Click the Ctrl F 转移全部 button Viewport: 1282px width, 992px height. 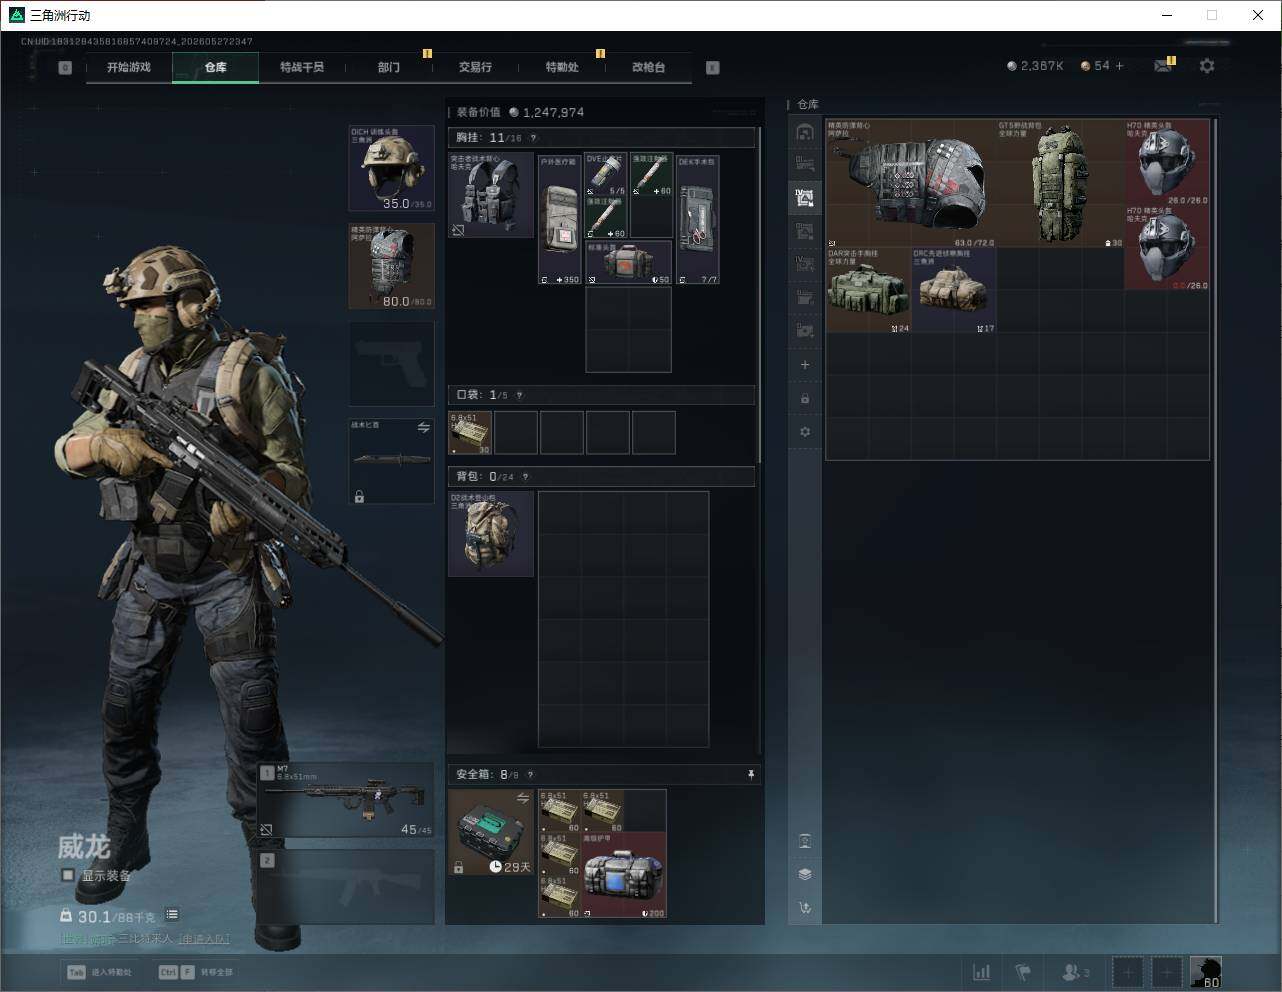196,972
